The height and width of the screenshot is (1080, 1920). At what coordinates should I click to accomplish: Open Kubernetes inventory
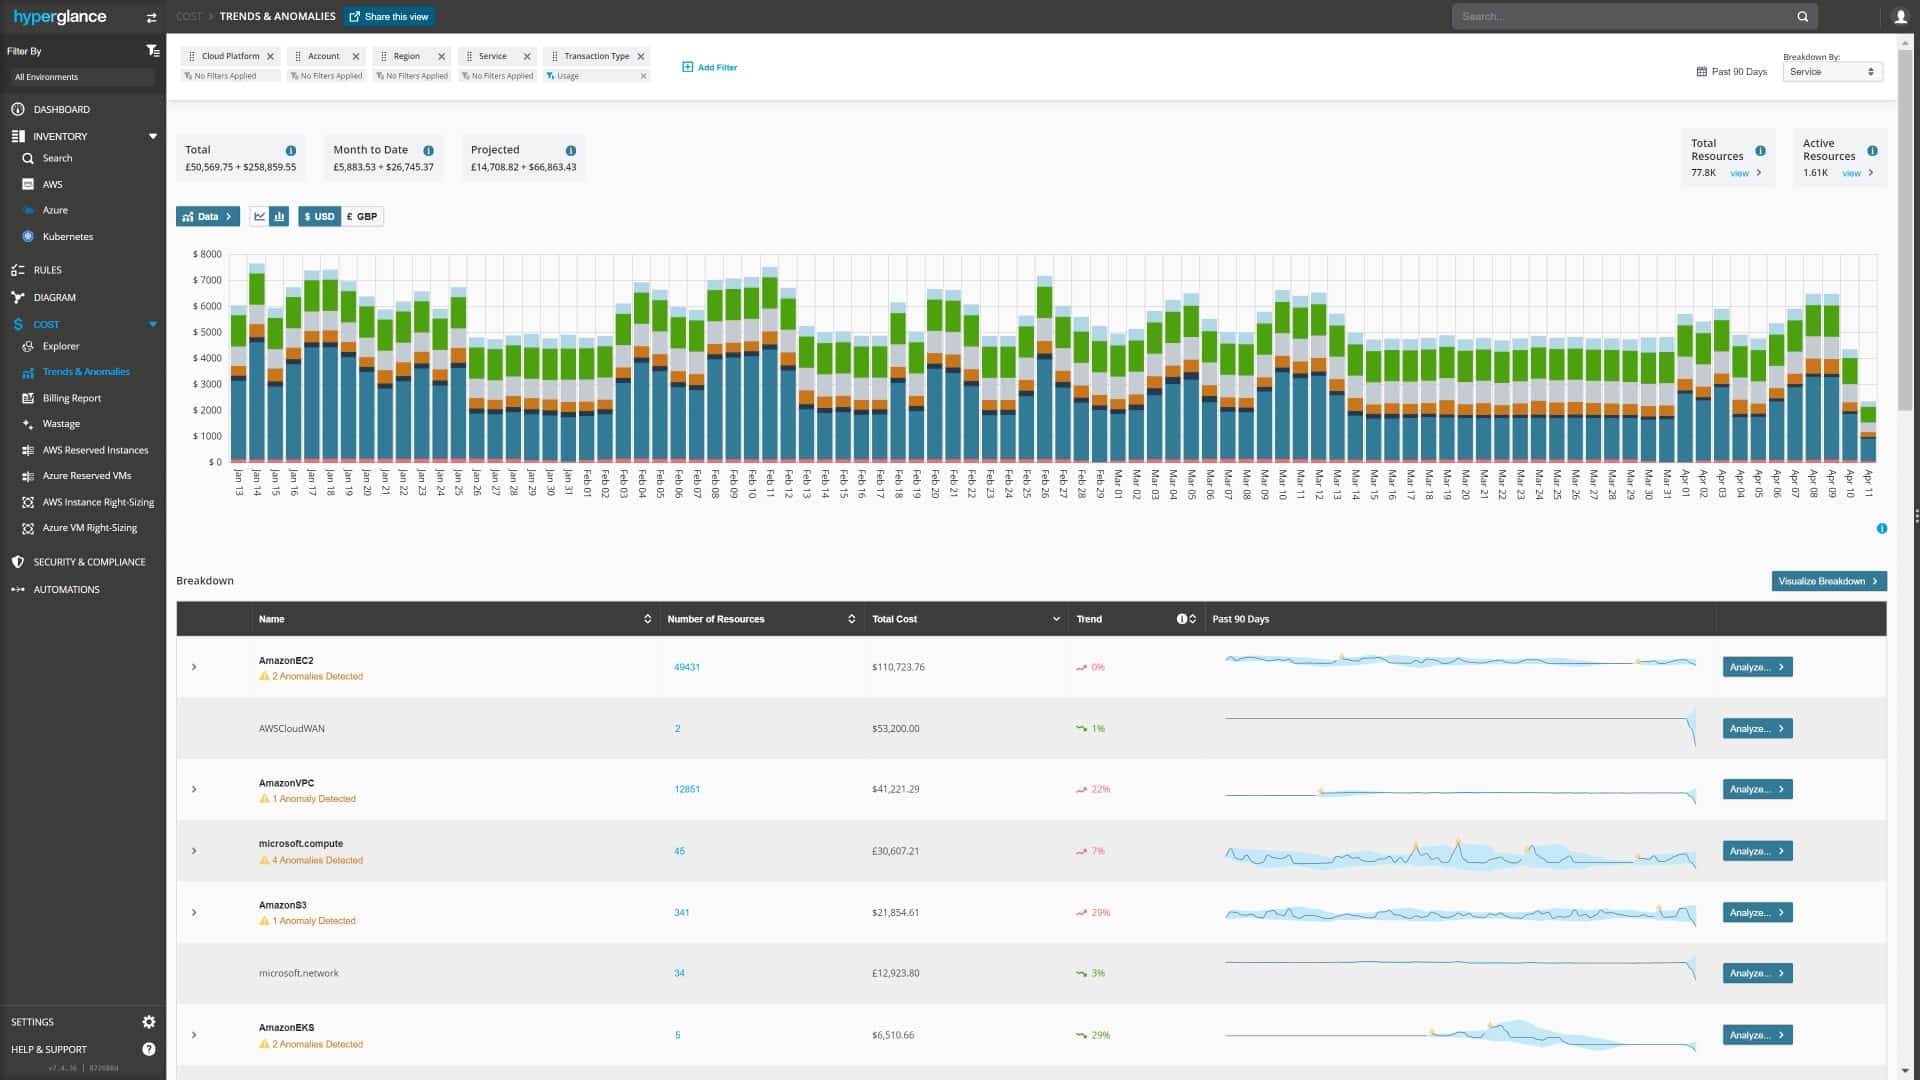[x=67, y=237]
